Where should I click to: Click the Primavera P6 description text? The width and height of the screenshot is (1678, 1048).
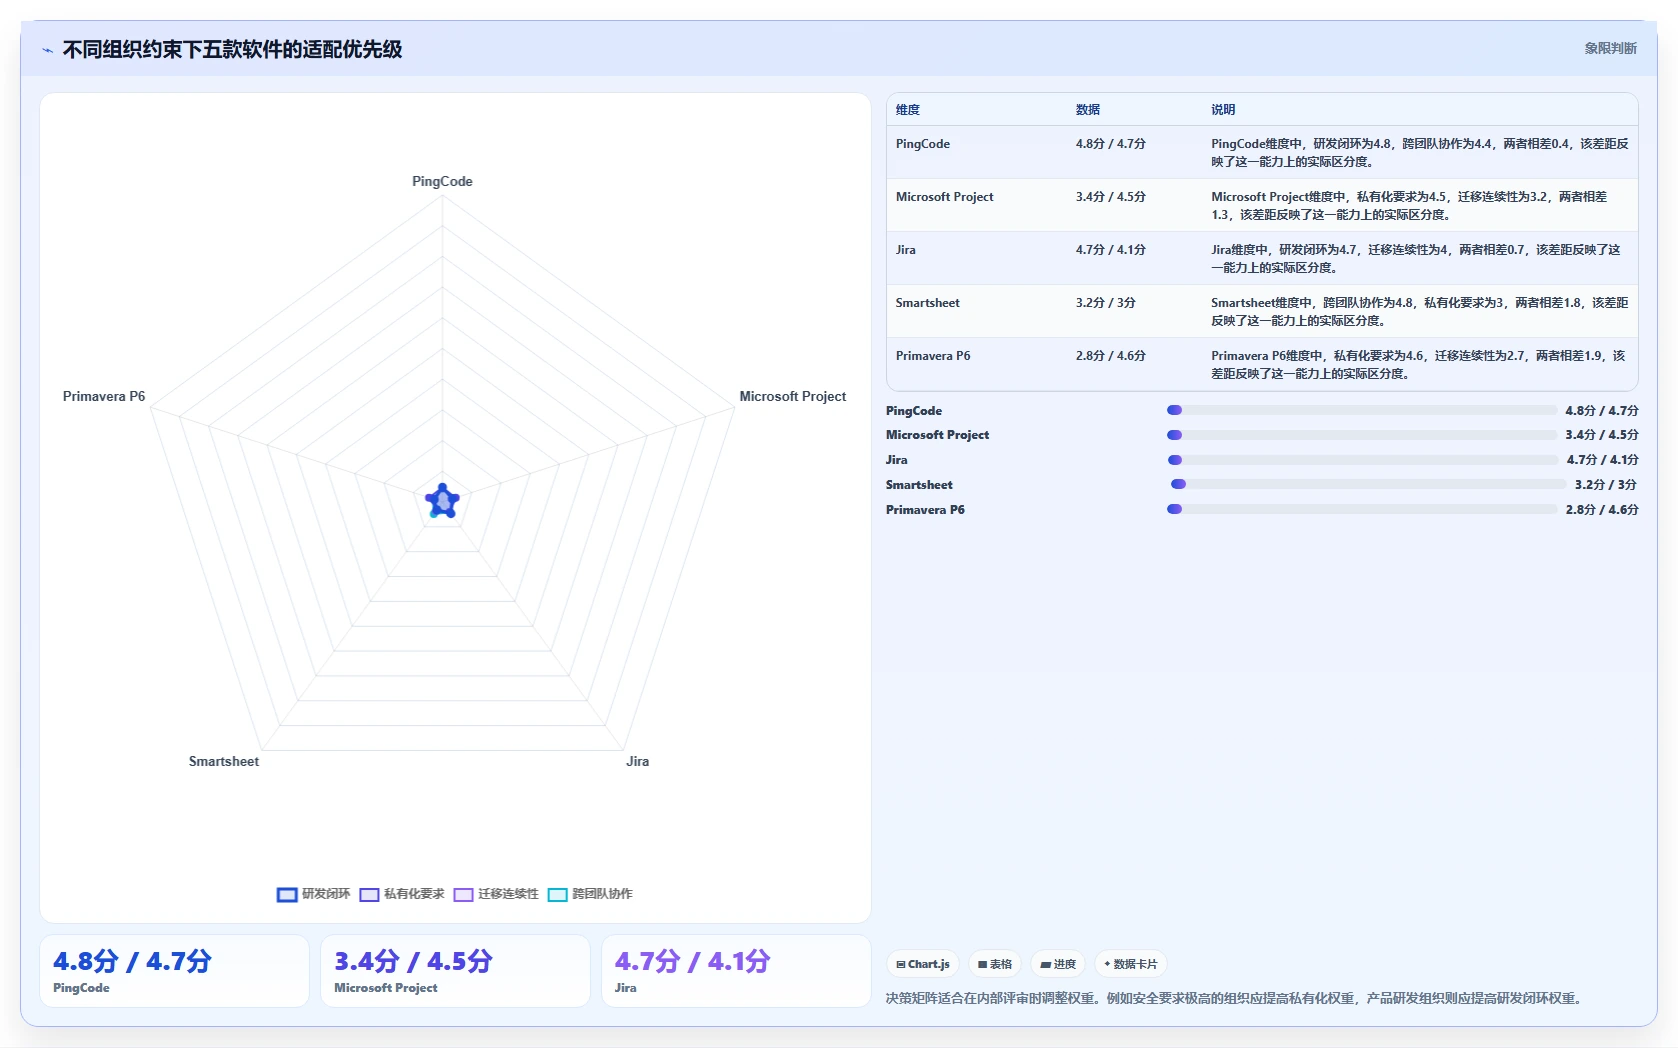tap(1419, 365)
